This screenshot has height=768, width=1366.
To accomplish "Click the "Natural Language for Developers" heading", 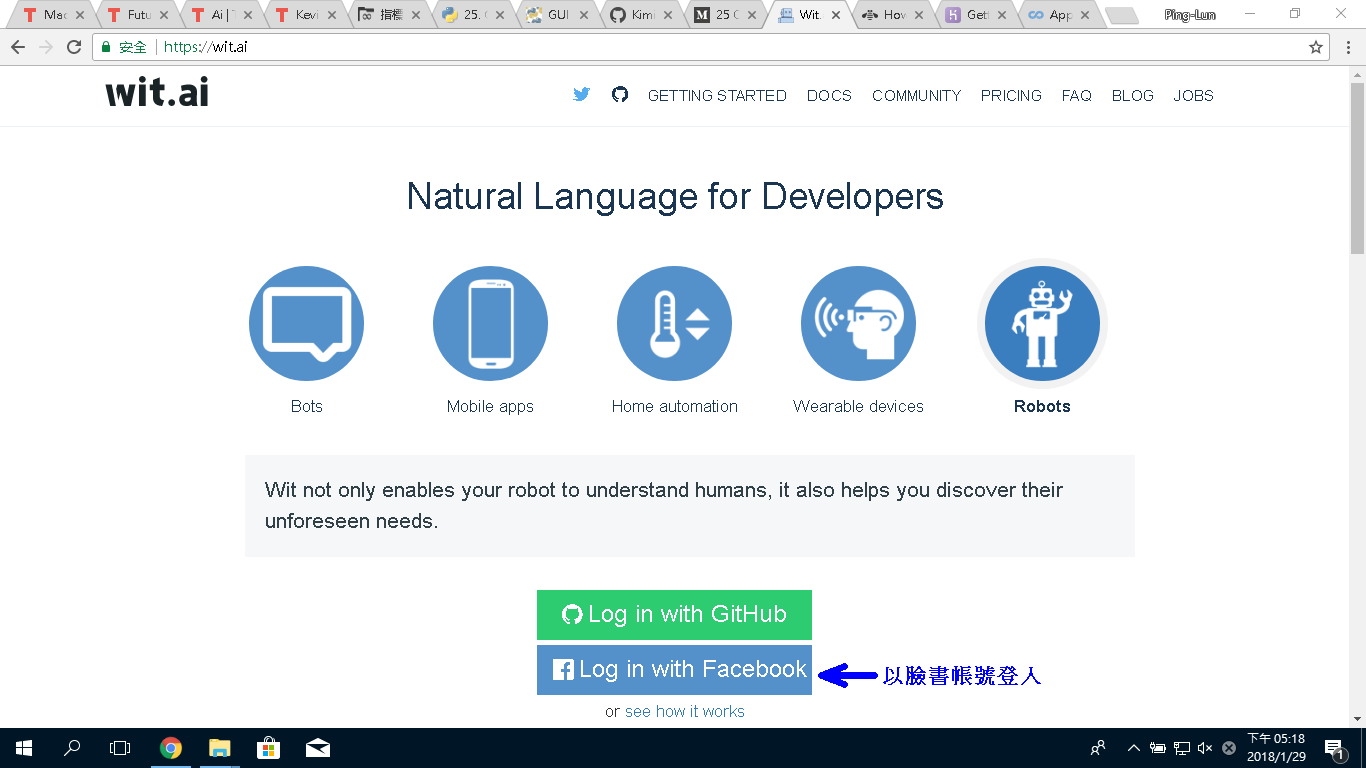I will (675, 196).
